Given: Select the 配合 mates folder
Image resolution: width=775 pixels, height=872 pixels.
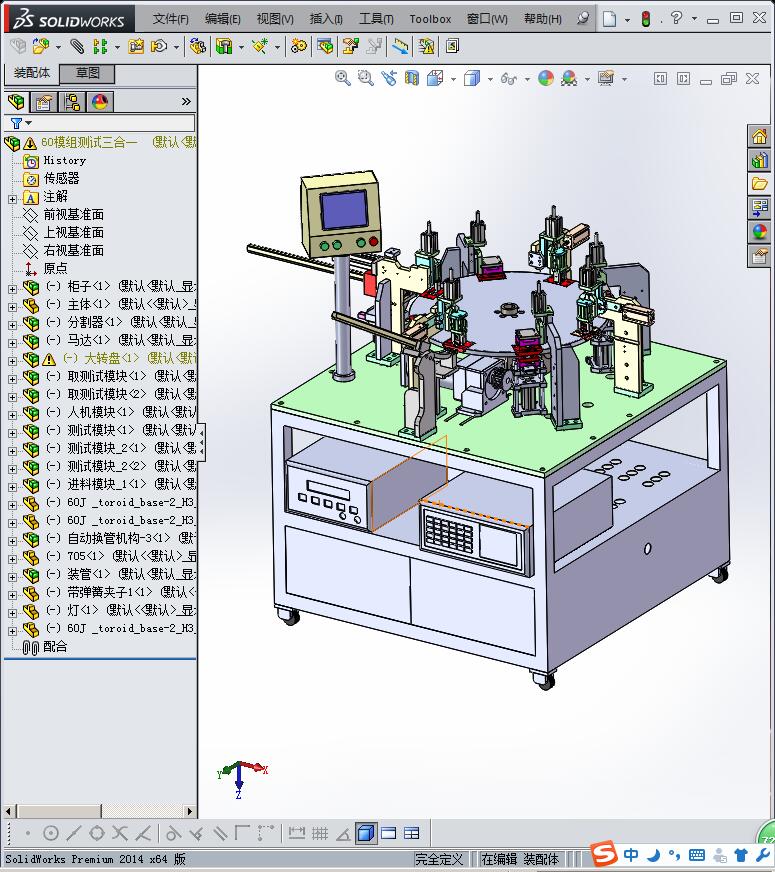Looking at the screenshot, I should [54, 647].
